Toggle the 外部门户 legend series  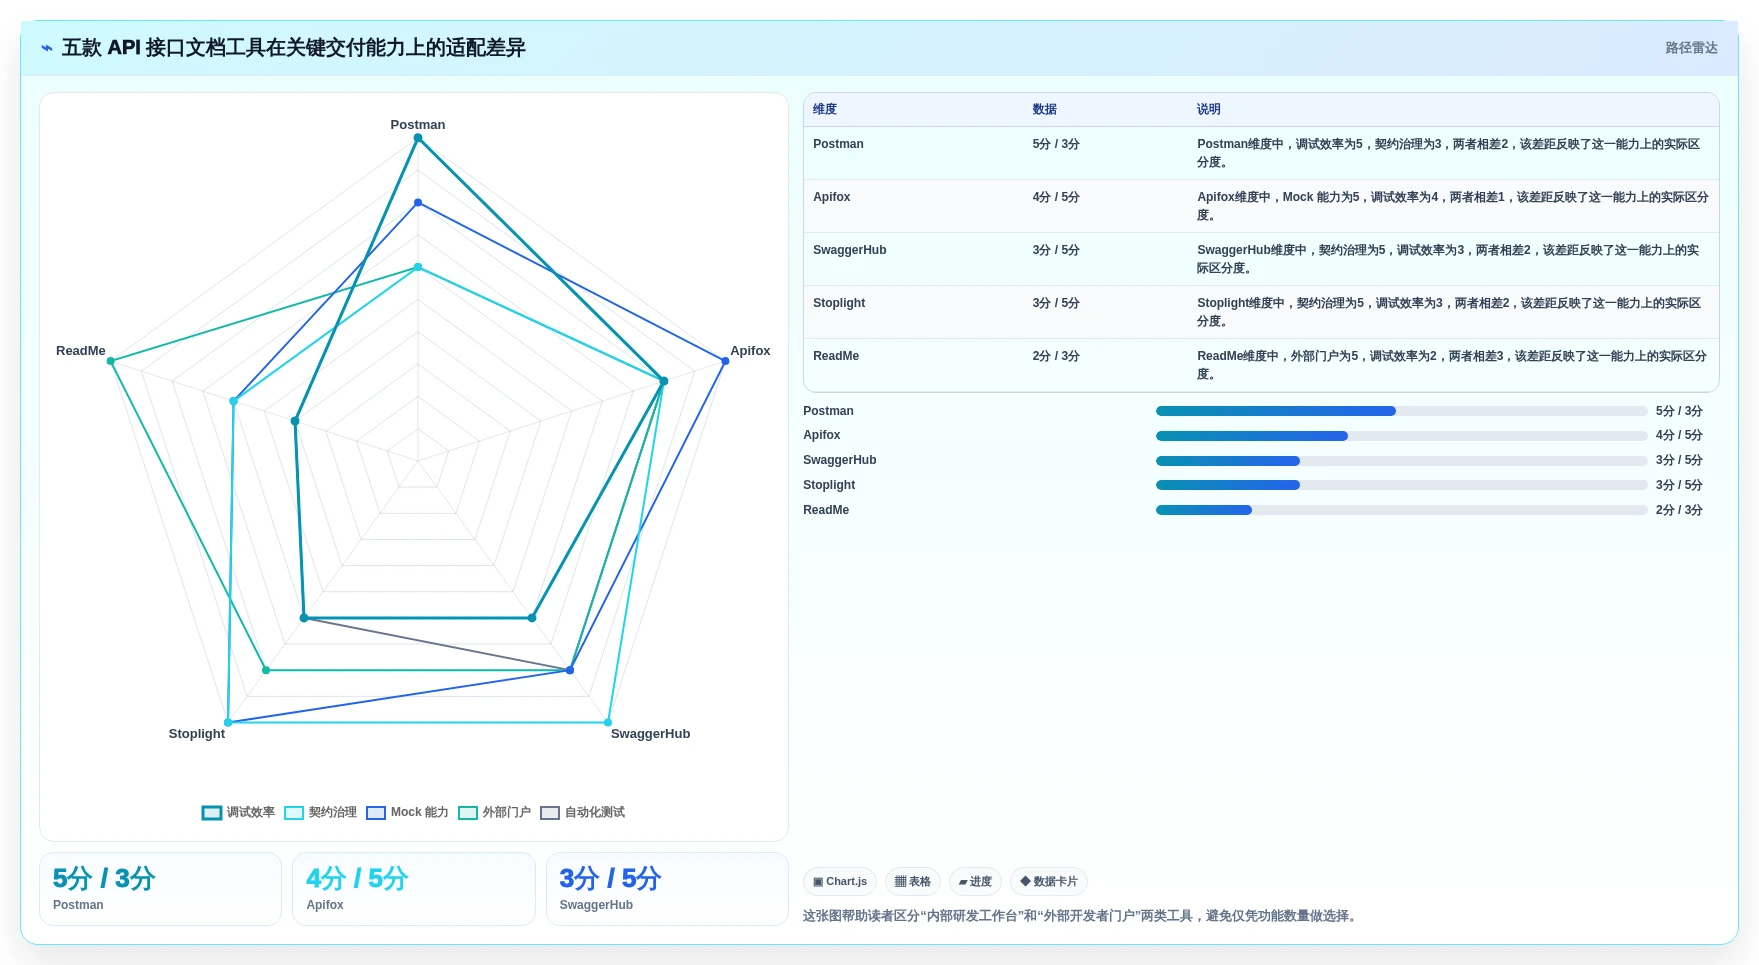click(x=494, y=812)
